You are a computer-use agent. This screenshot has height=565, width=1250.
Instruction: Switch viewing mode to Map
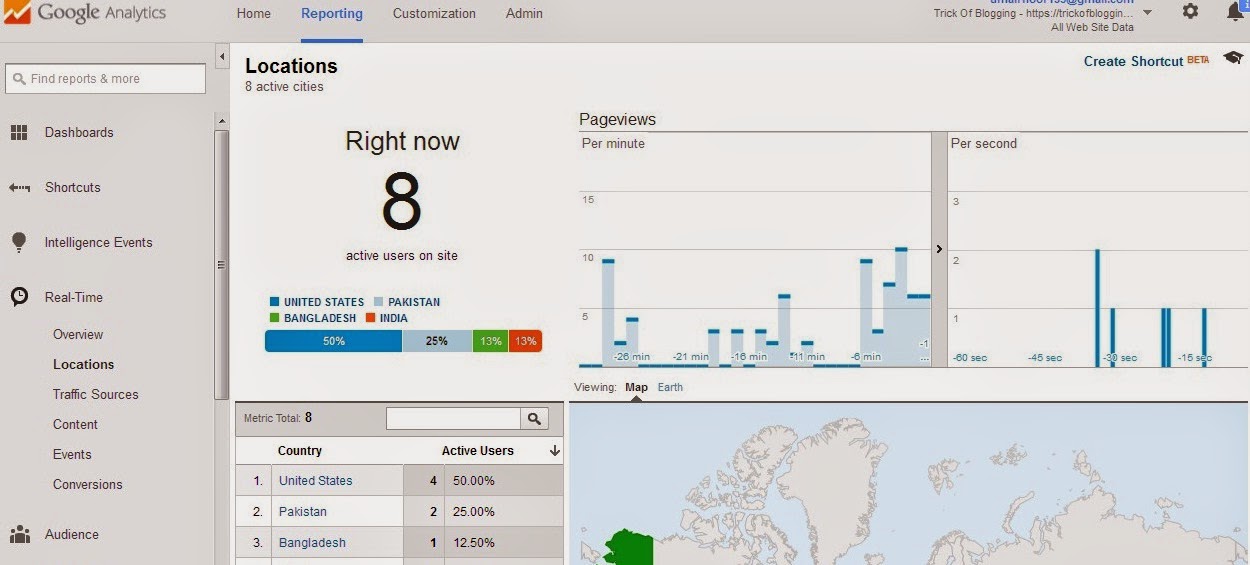coord(636,387)
